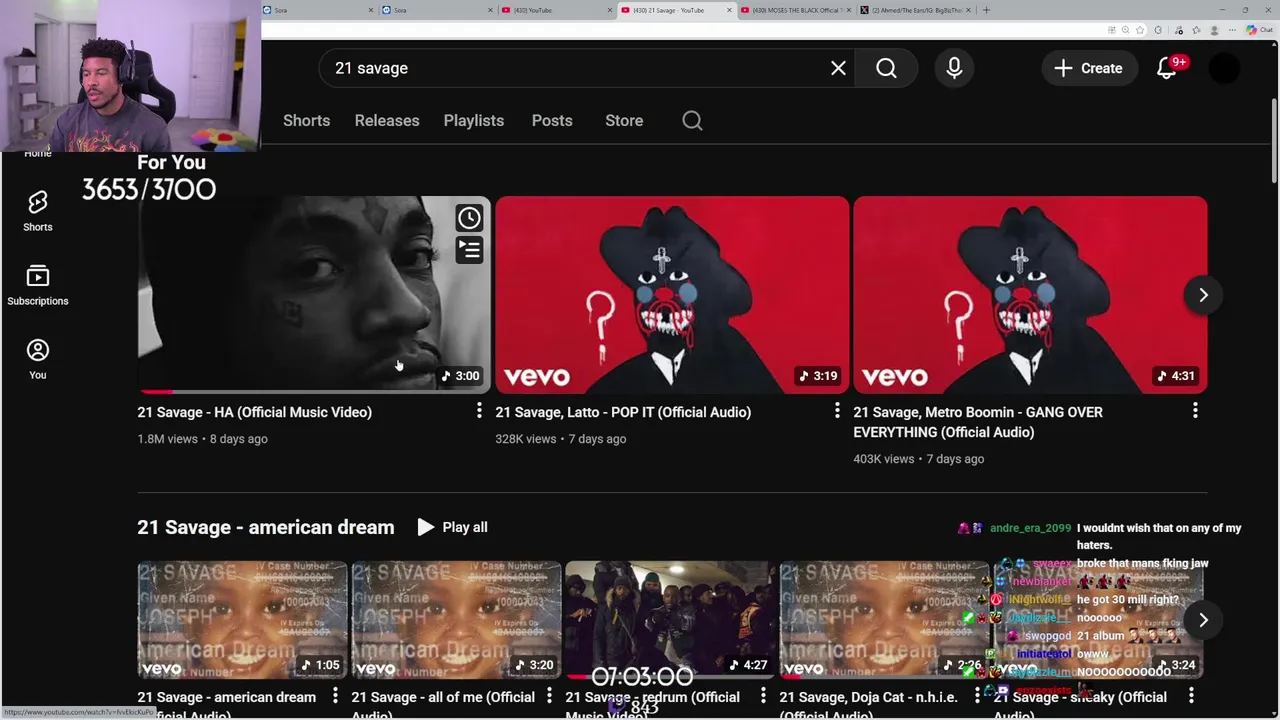Image resolution: width=1280 pixels, height=720 pixels.
Task: Open Subscriptions in the sidebar
Action: click(x=38, y=285)
